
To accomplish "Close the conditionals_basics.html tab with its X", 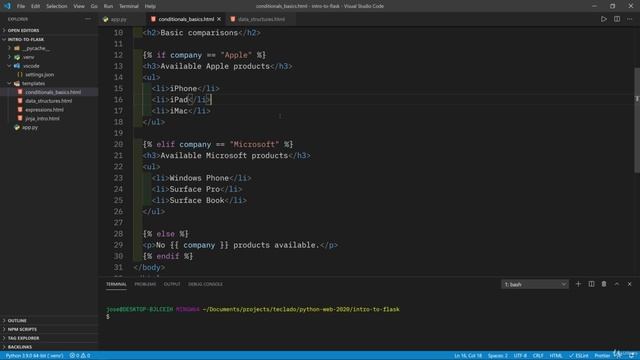I will pos(219,19).
